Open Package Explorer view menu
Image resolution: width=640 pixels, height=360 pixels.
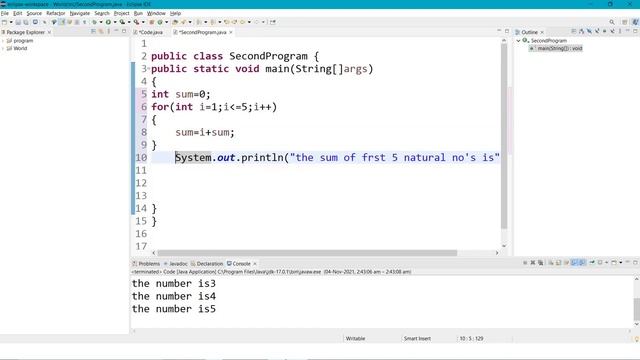[x=109, y=31]
